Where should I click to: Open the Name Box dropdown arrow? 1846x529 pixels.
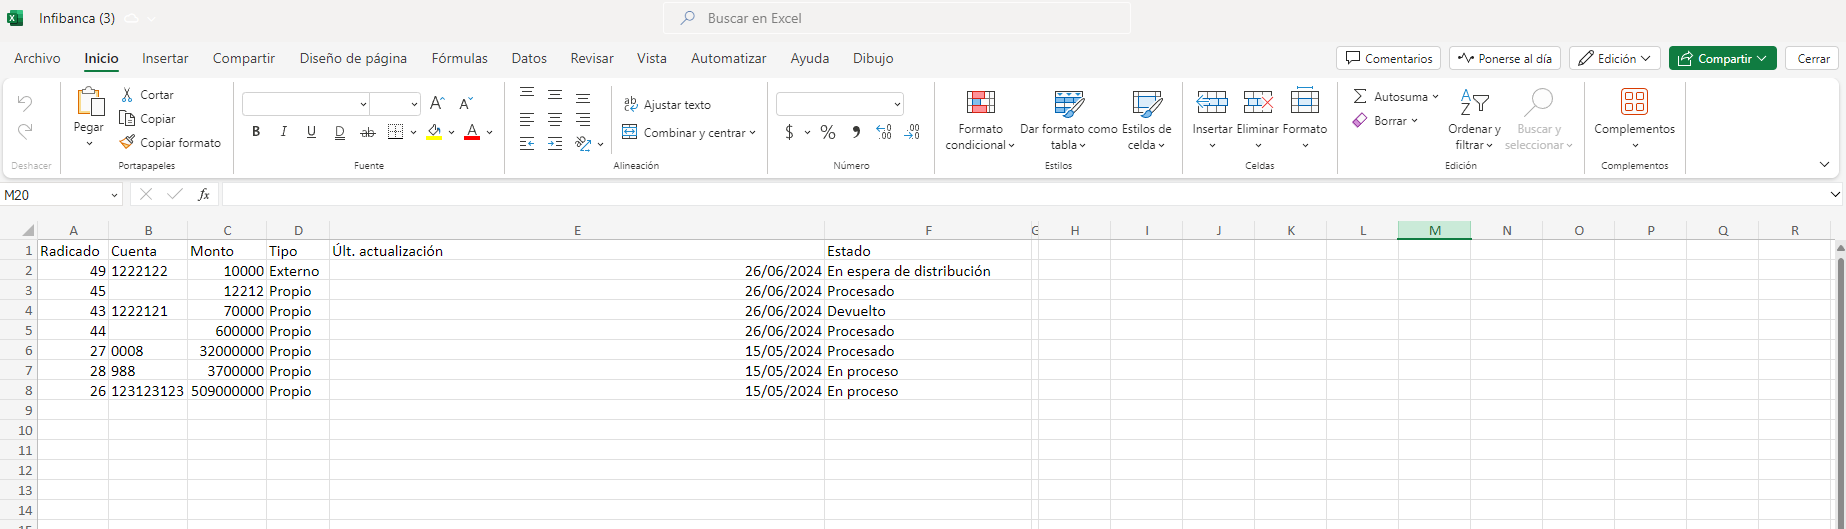[114, 195]
